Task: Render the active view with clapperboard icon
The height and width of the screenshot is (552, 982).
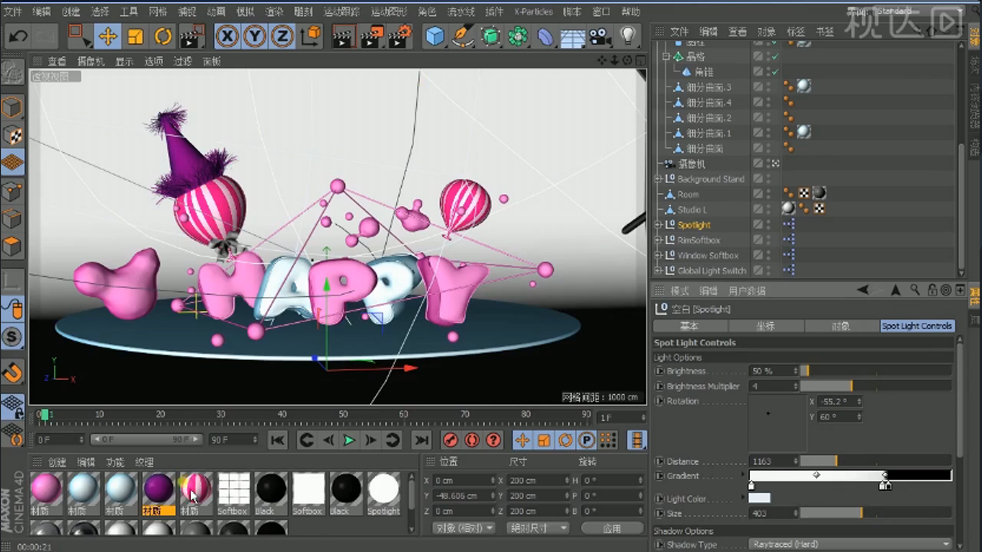Action: point(343,36)
